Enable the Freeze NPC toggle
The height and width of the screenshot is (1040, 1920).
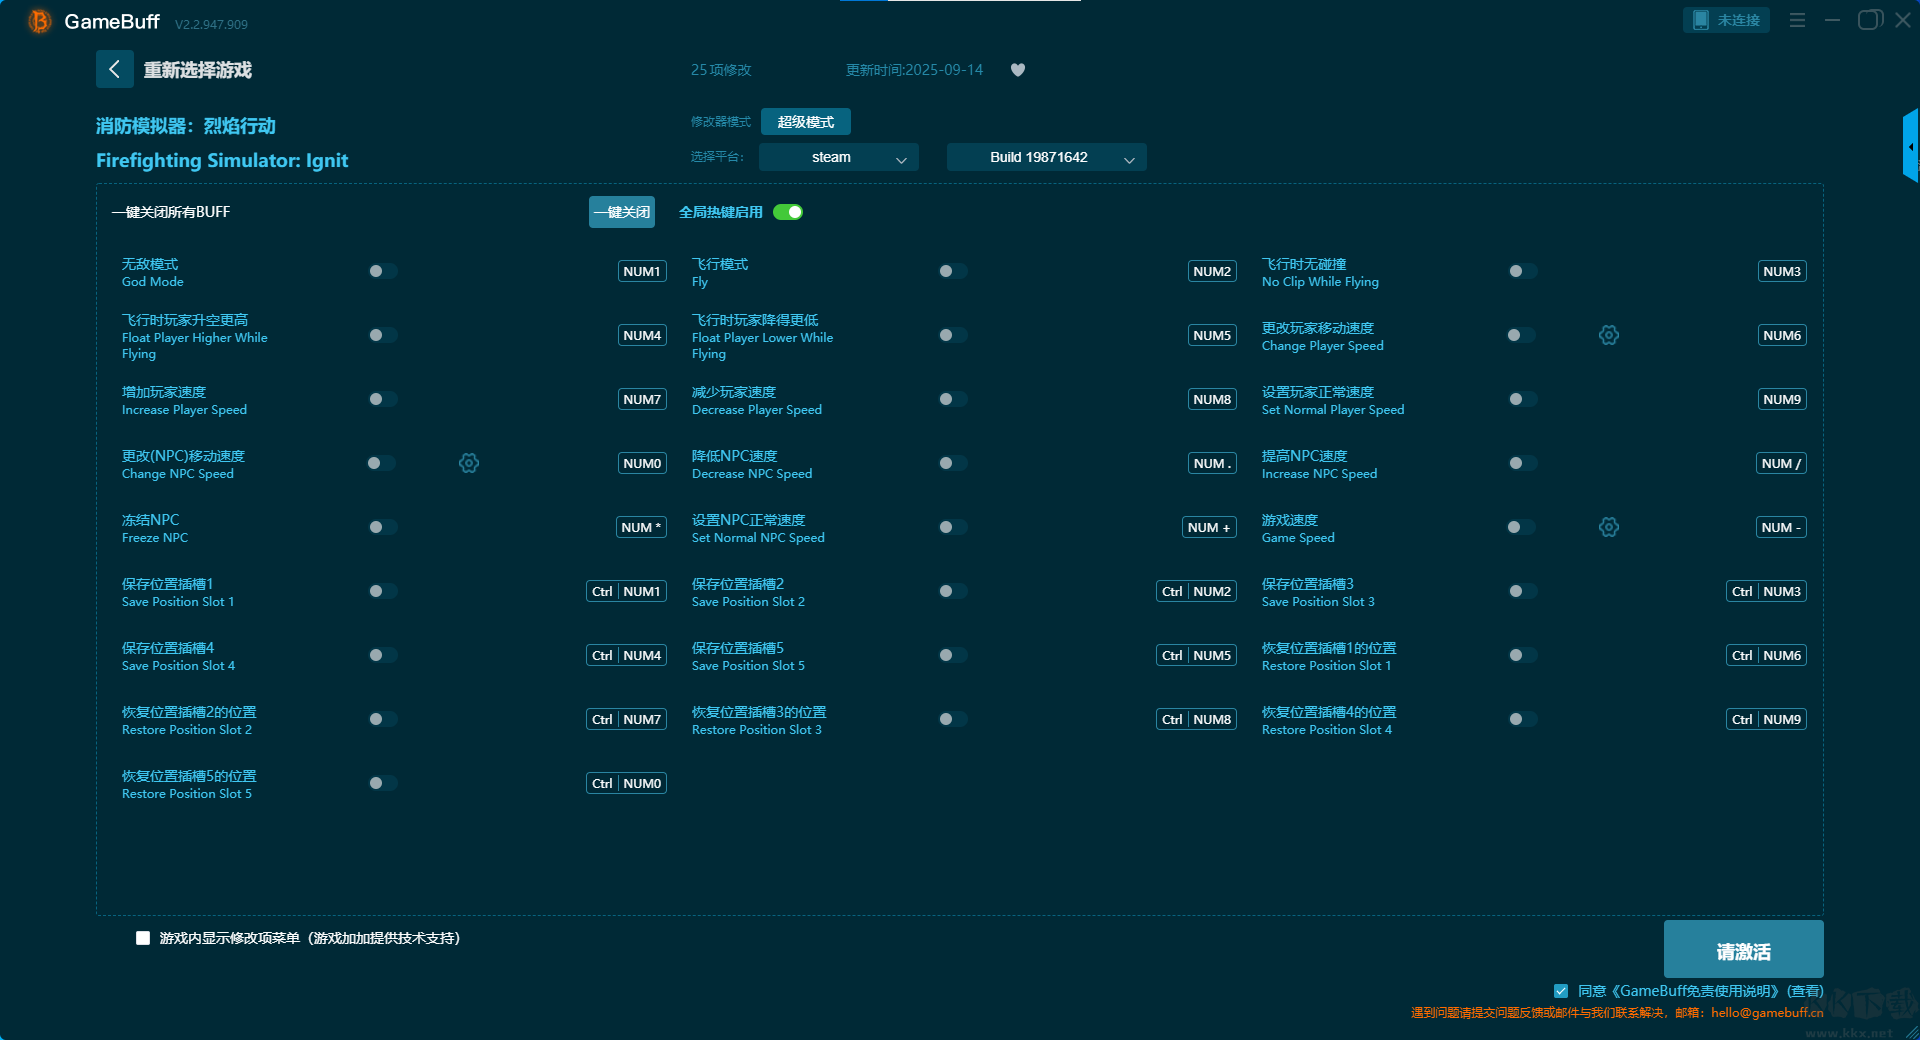click(382, 527)
